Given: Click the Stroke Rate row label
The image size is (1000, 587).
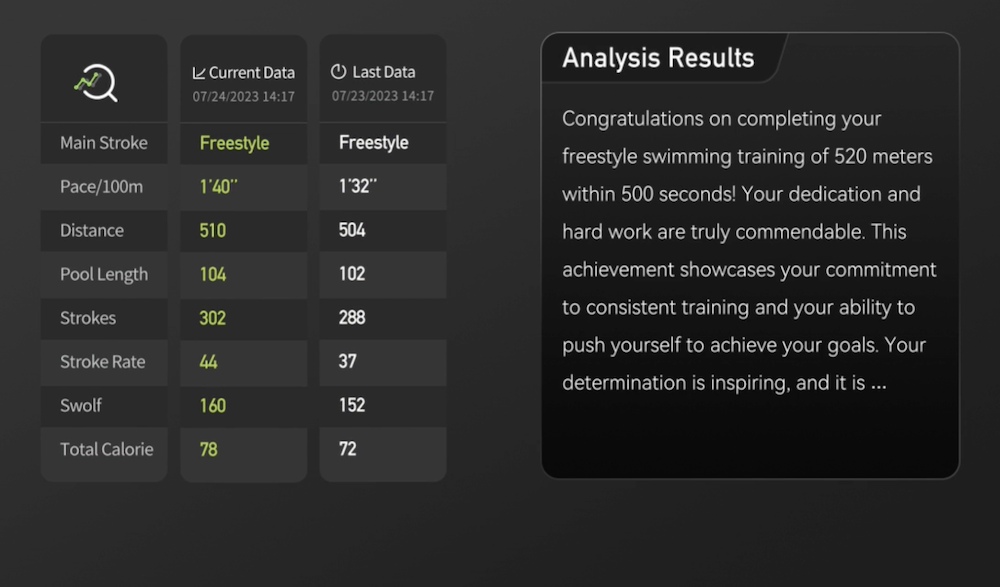Looking at the screenshot, I should 102,362.
